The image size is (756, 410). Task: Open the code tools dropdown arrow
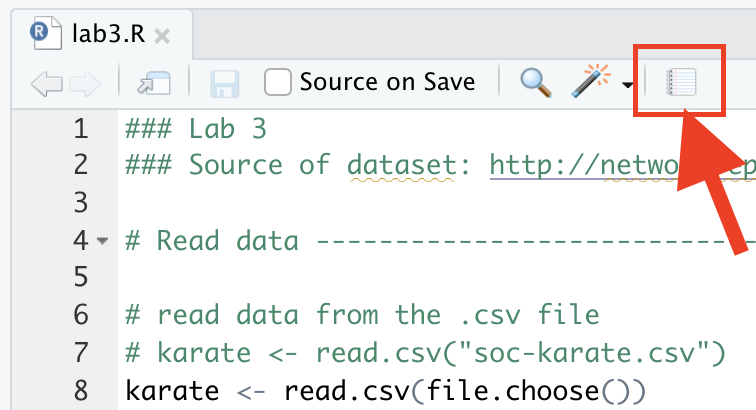pyautogui.click(x=627, y=85)
